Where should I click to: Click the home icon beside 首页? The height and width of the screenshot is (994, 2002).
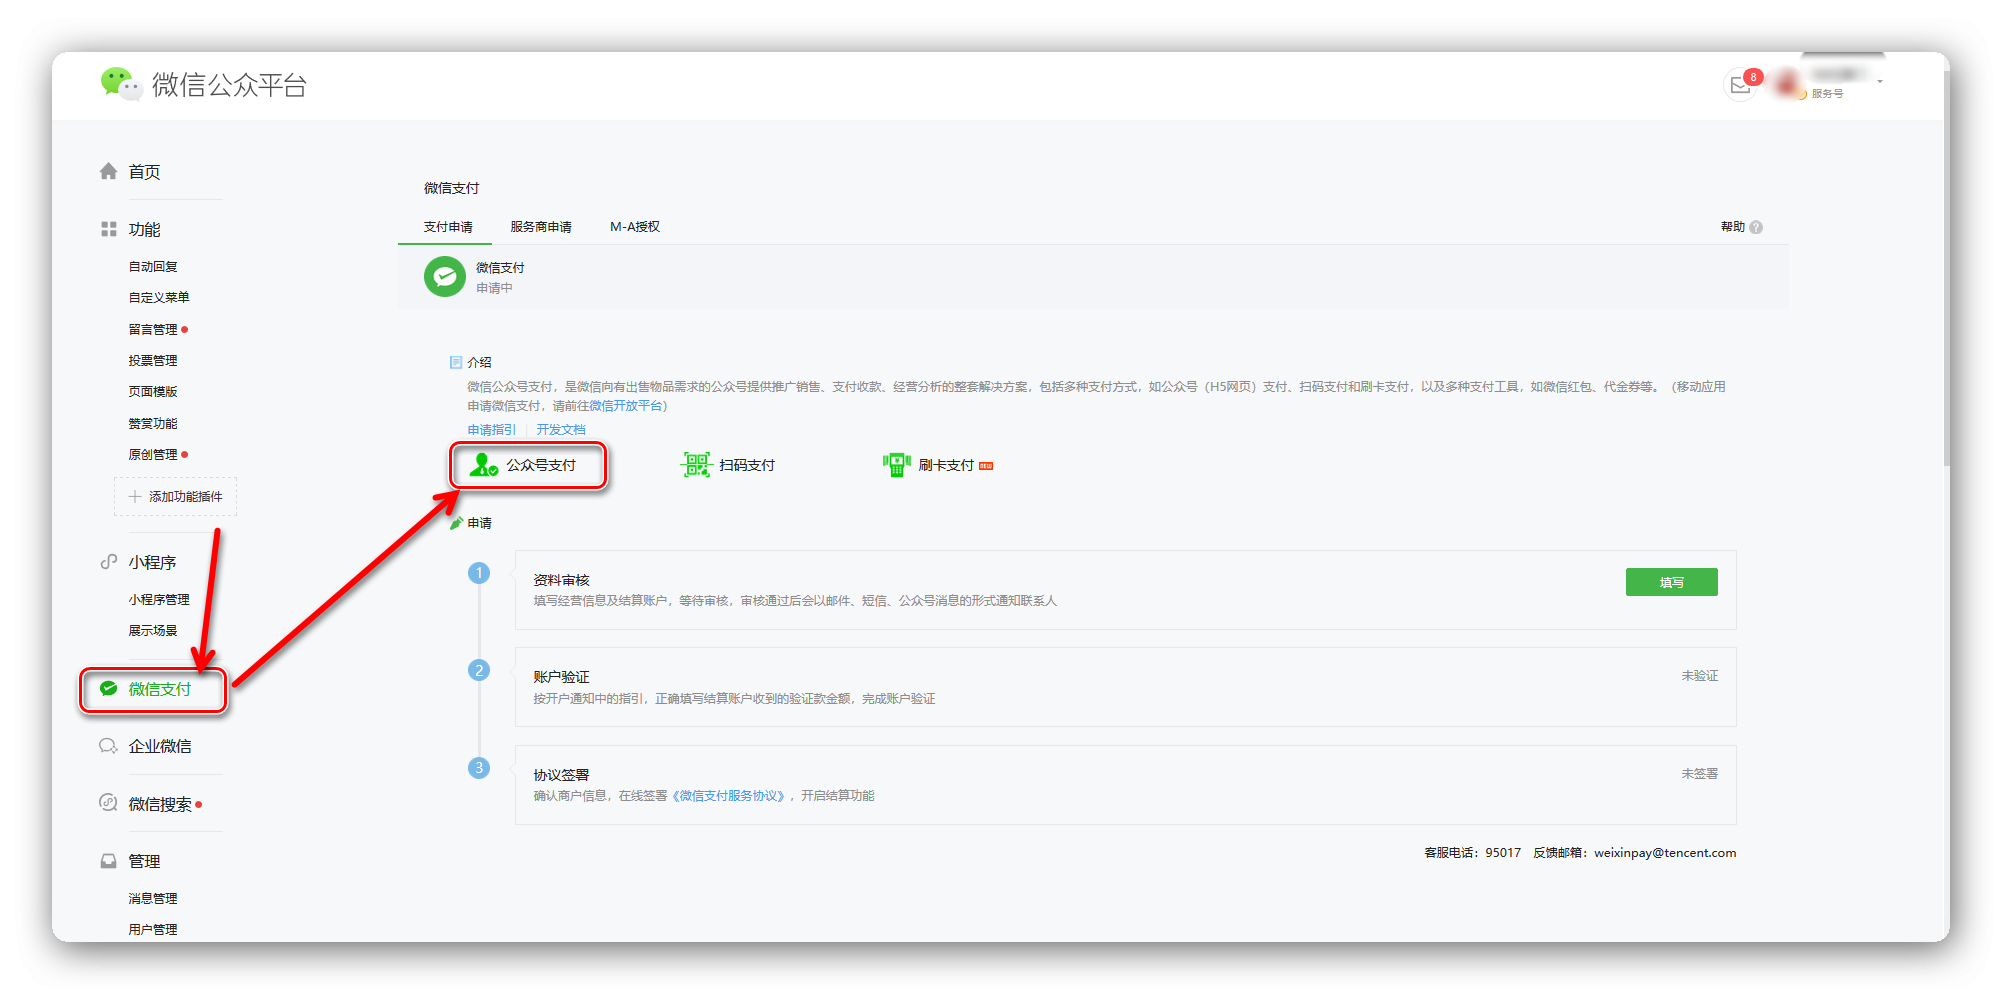pyautogui.click(x=109, y=172)
